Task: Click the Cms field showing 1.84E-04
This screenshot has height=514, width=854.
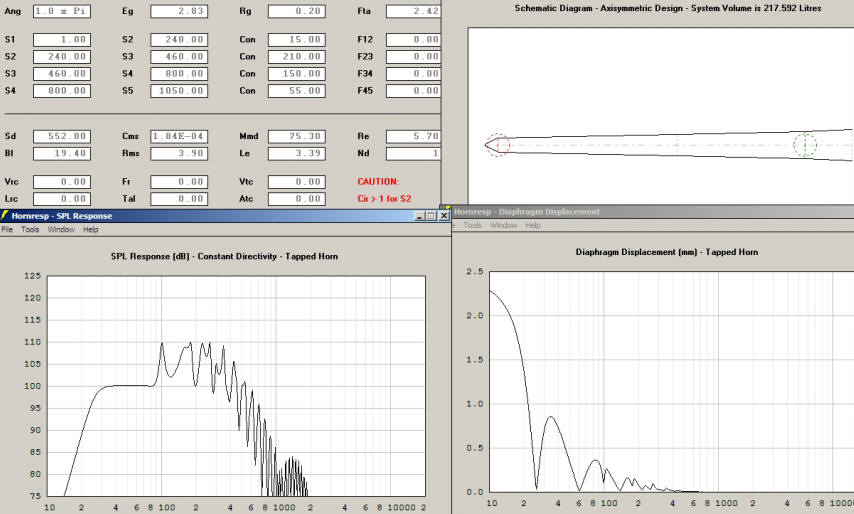Action: click(179, 137)
